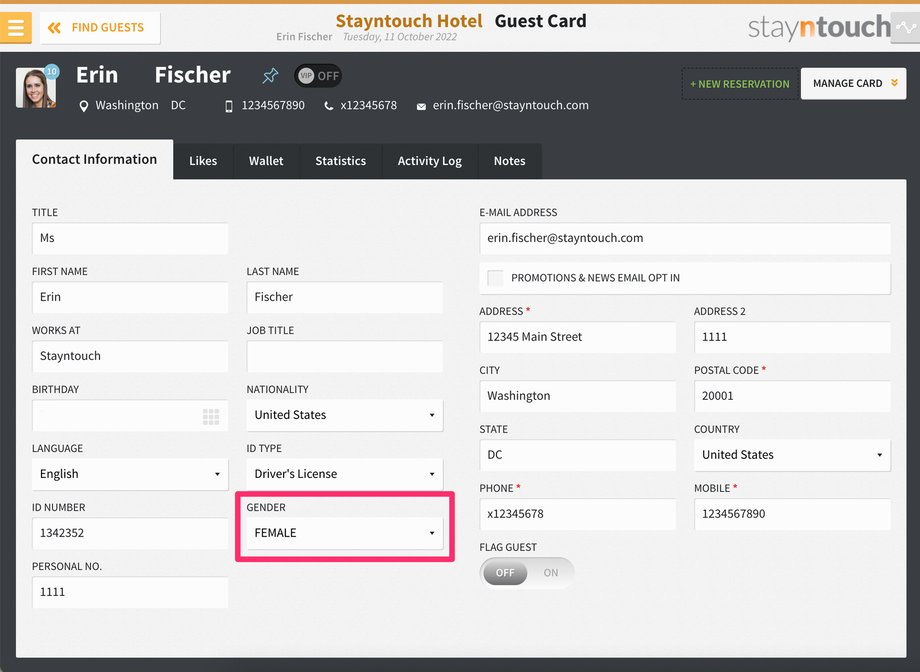
Task: Click the stay count badge on avatar
Action: point(52,72)
